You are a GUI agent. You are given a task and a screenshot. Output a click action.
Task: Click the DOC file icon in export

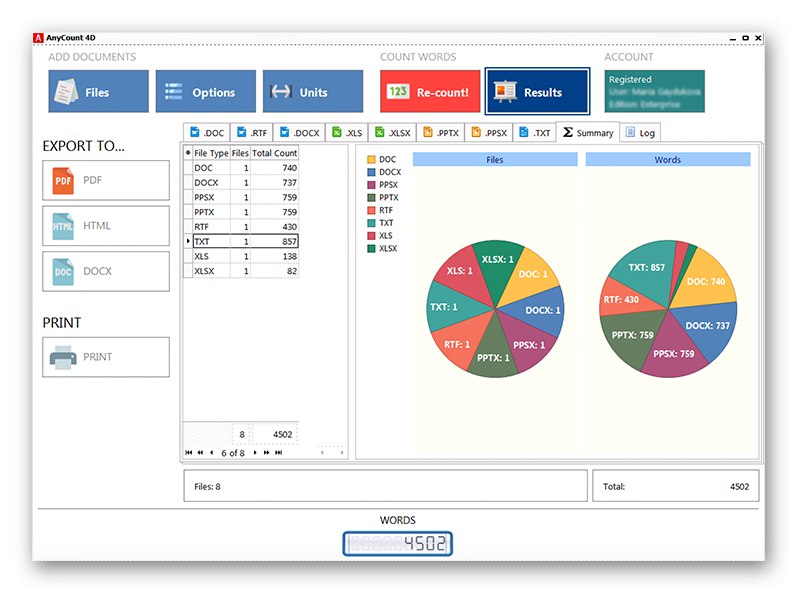63,271
